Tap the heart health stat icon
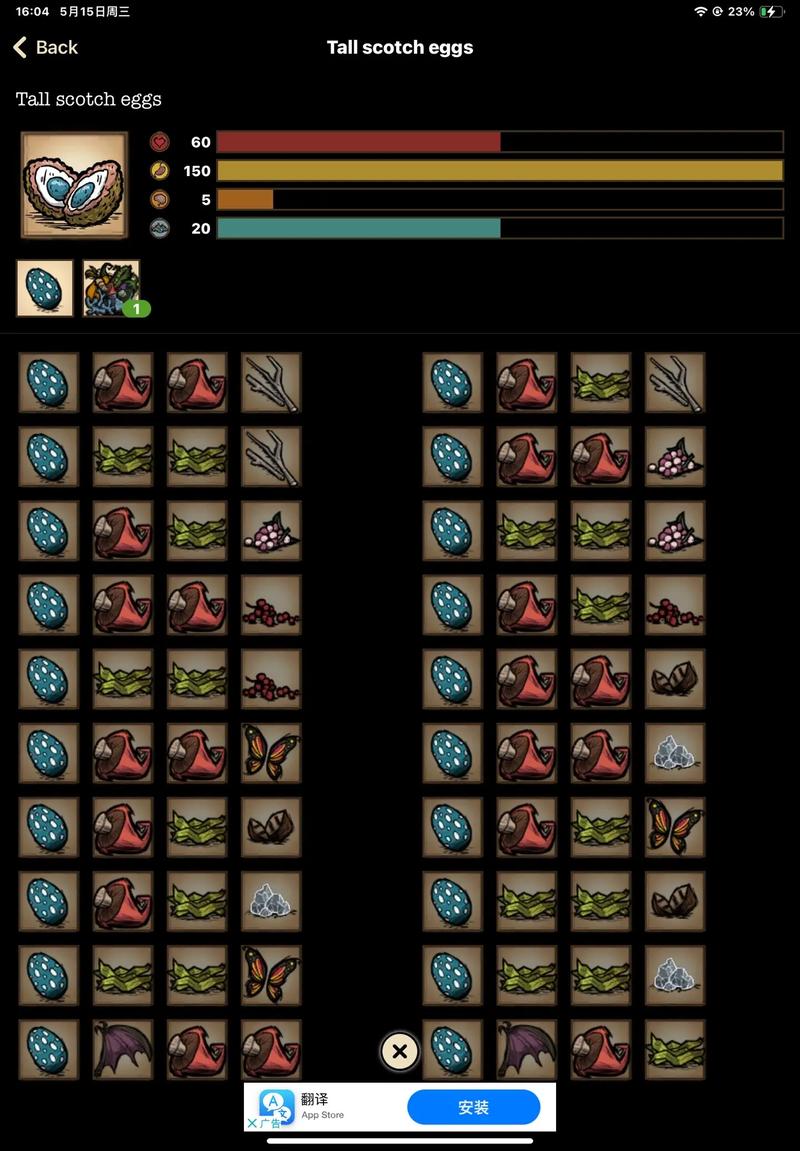The image size is (800, 1151). [x=159, y=142]
